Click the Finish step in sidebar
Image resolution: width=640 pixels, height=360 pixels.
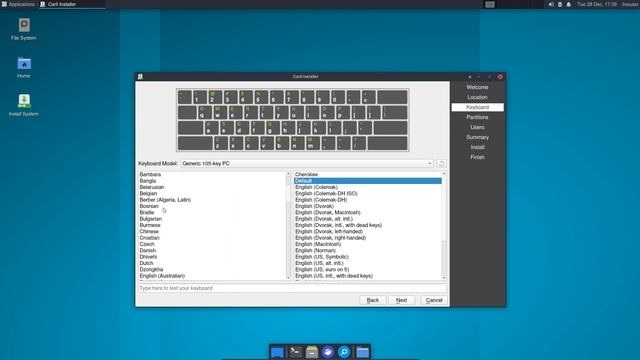[477, 157]
